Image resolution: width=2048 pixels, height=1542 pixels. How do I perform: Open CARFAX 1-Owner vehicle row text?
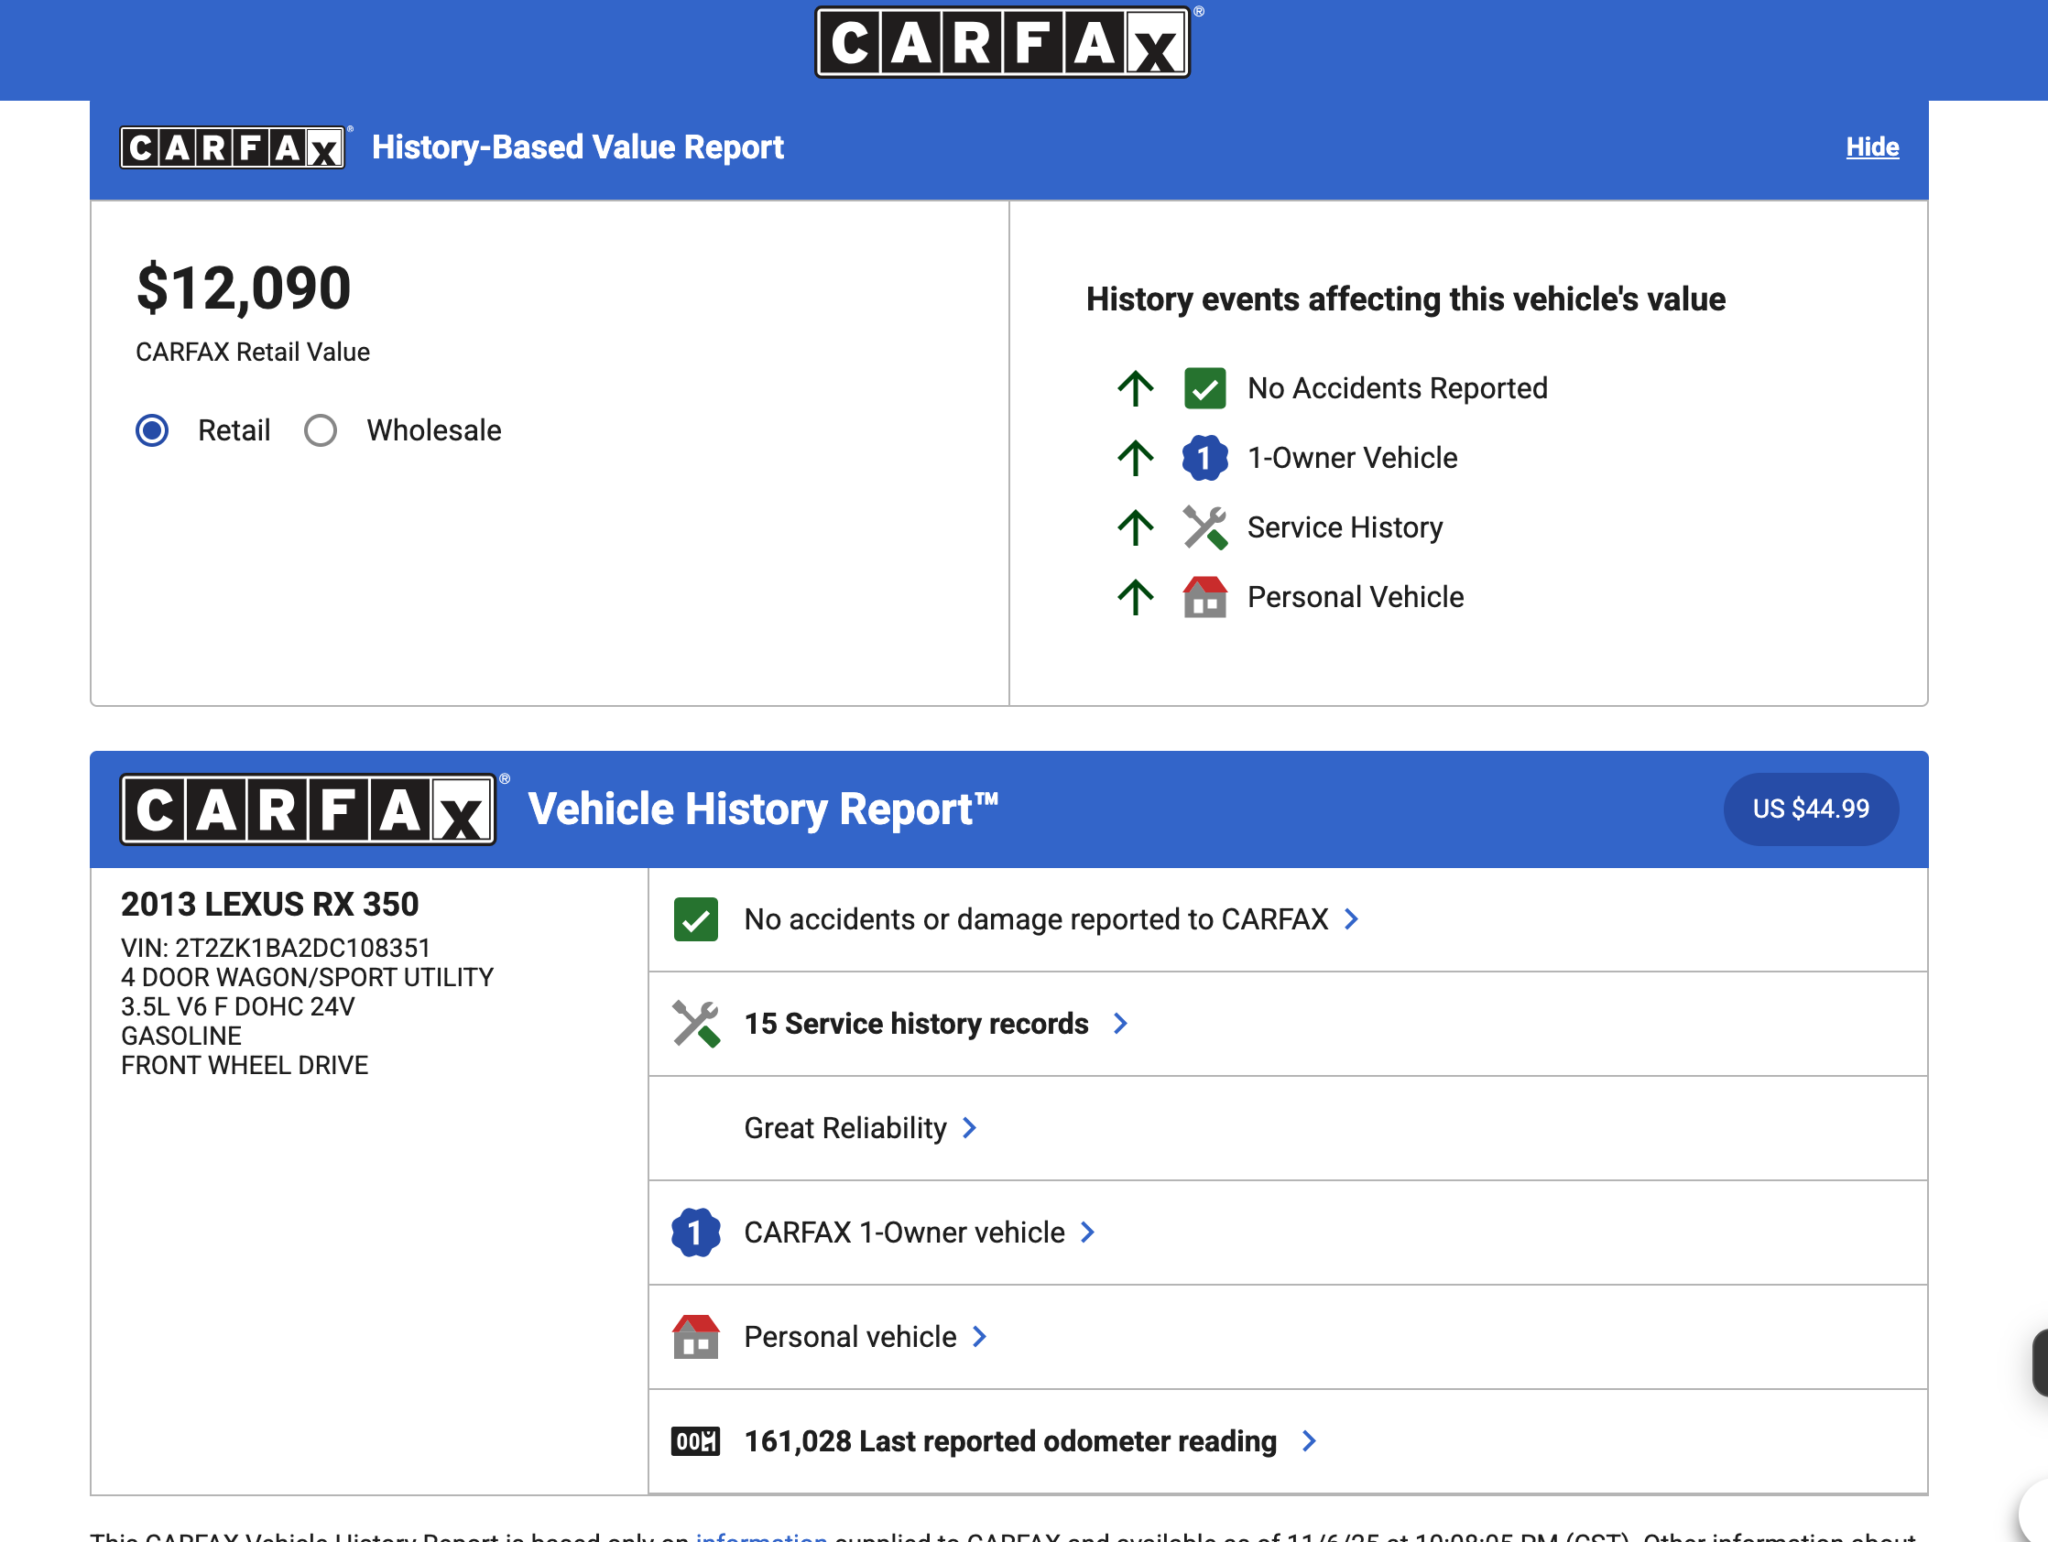click(903, 1232)
